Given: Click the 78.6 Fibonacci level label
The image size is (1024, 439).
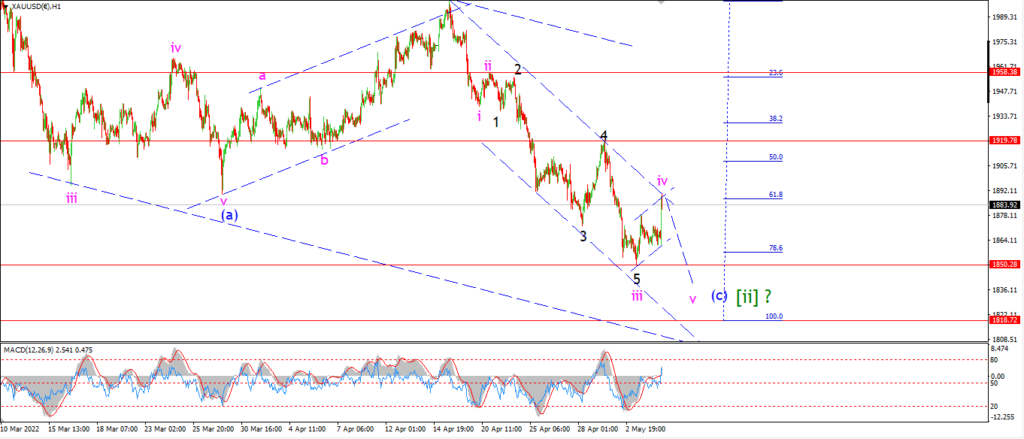Looking at the screenshot, I should pos(776,248).
